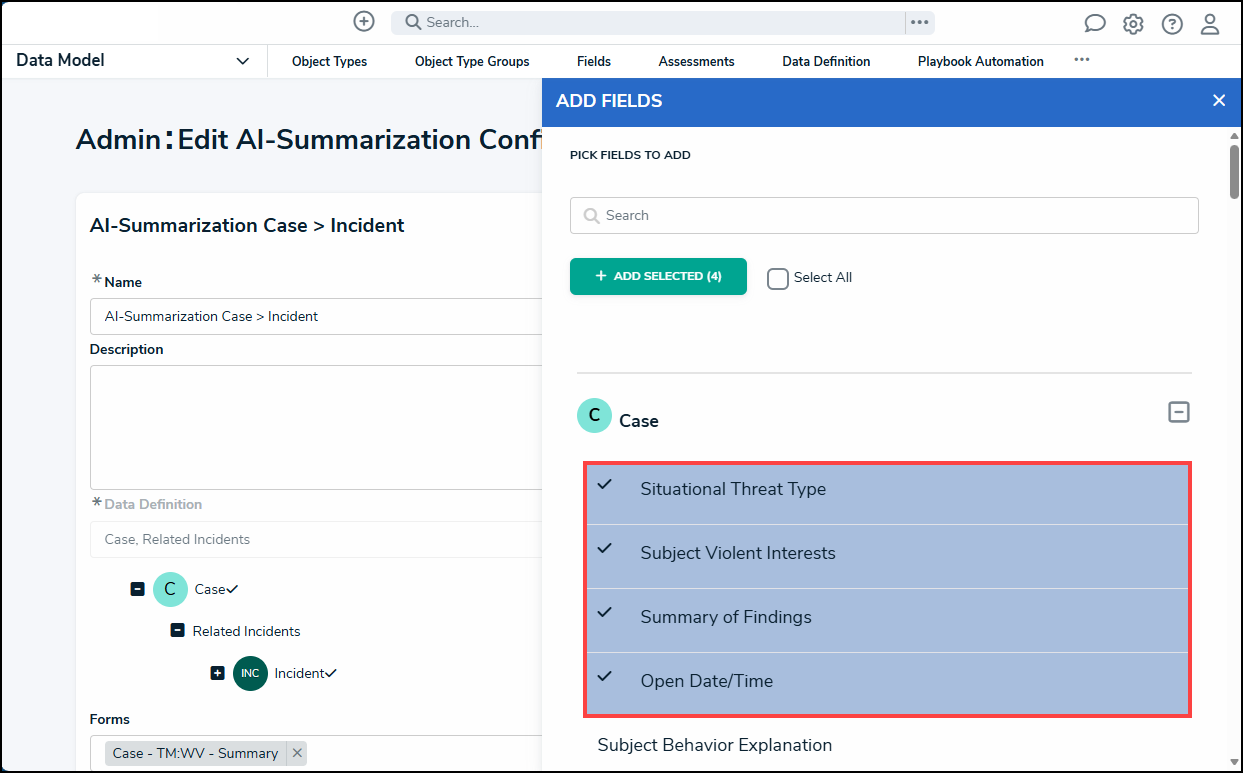Screen dimensions: 1243x773
Task: Click the INC Incident circle icon
Action: [250, 673]
